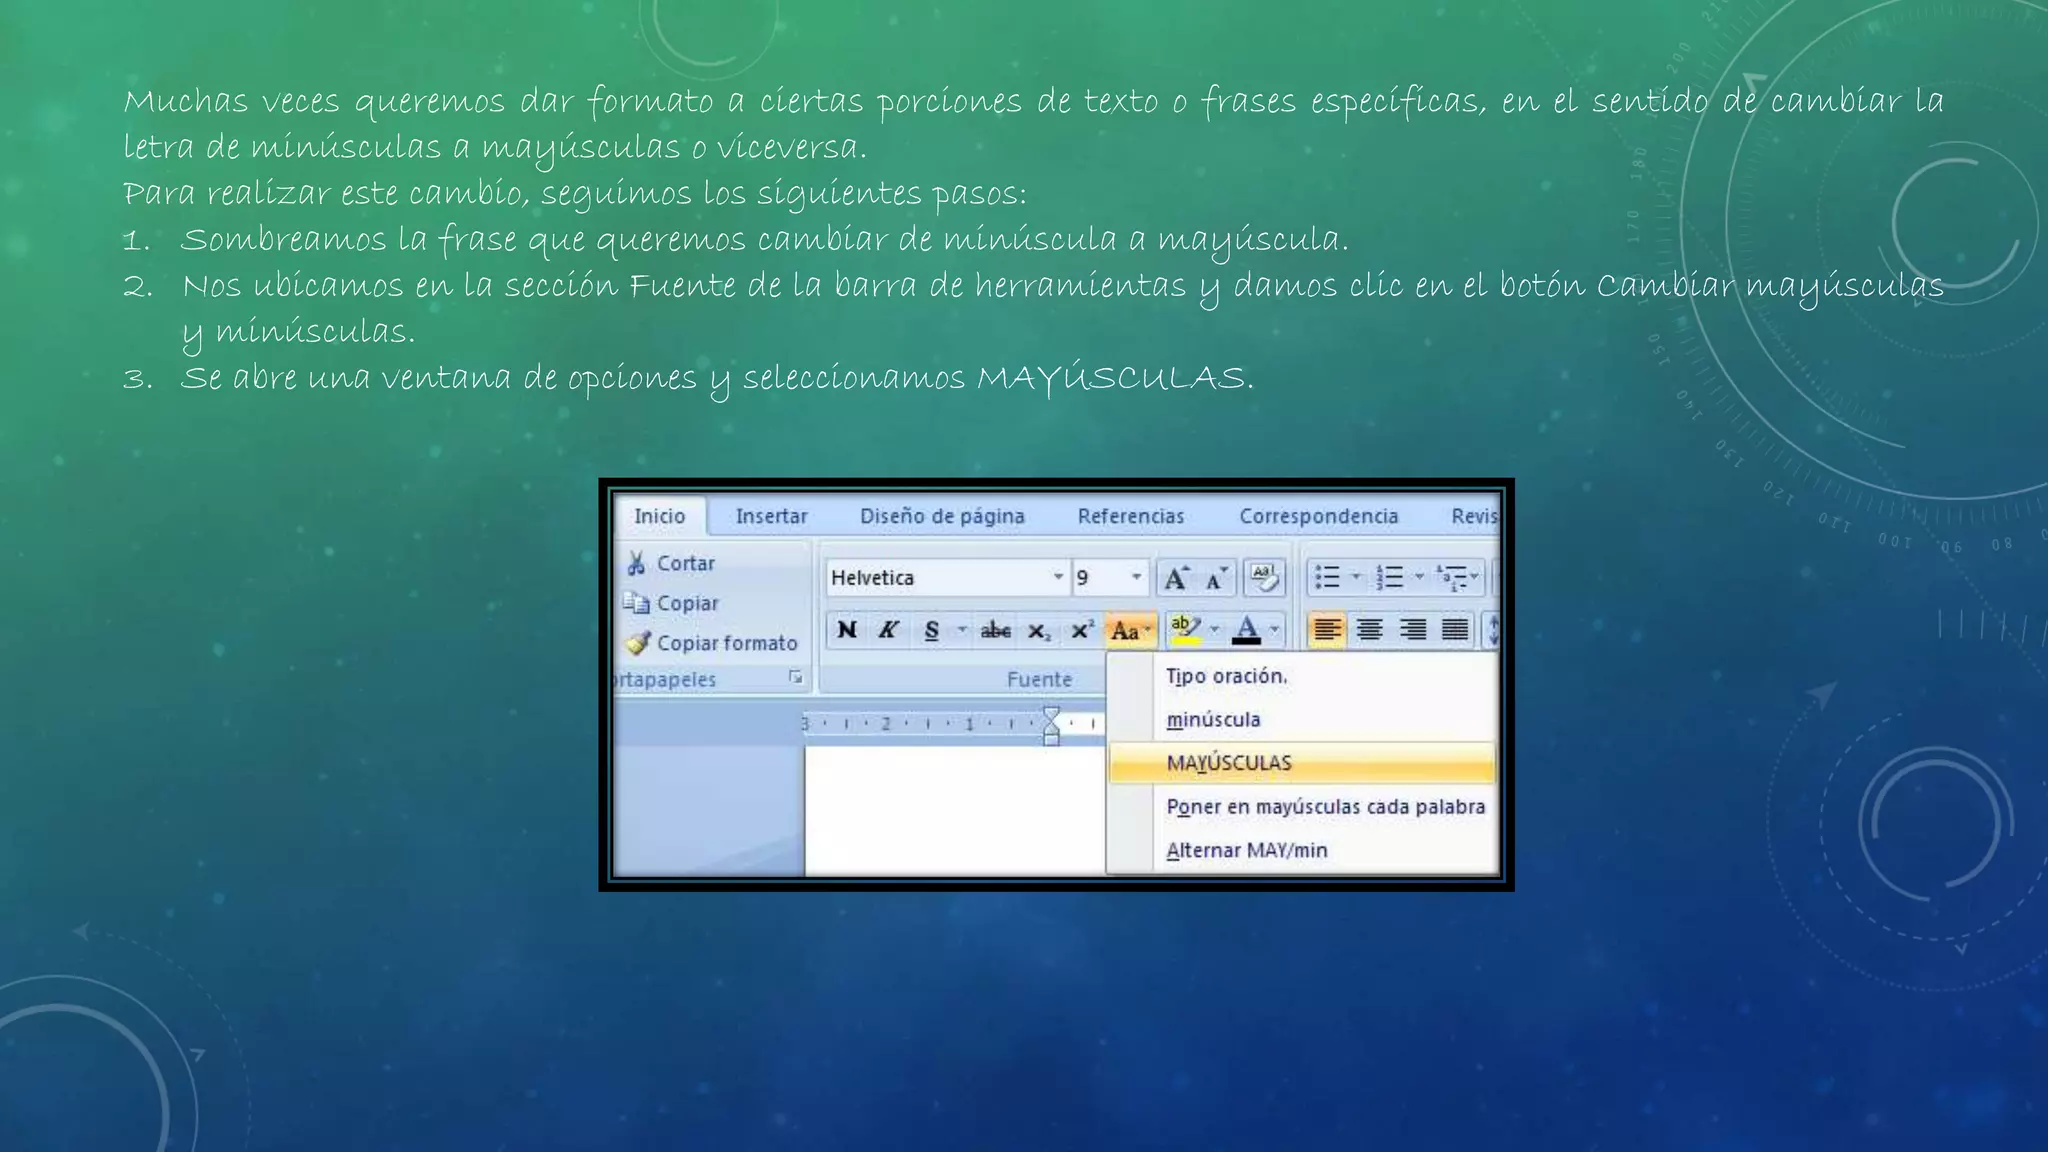Click the ruler indent marker
The image size is (2048, 1152).
(x=1051, y=725)
